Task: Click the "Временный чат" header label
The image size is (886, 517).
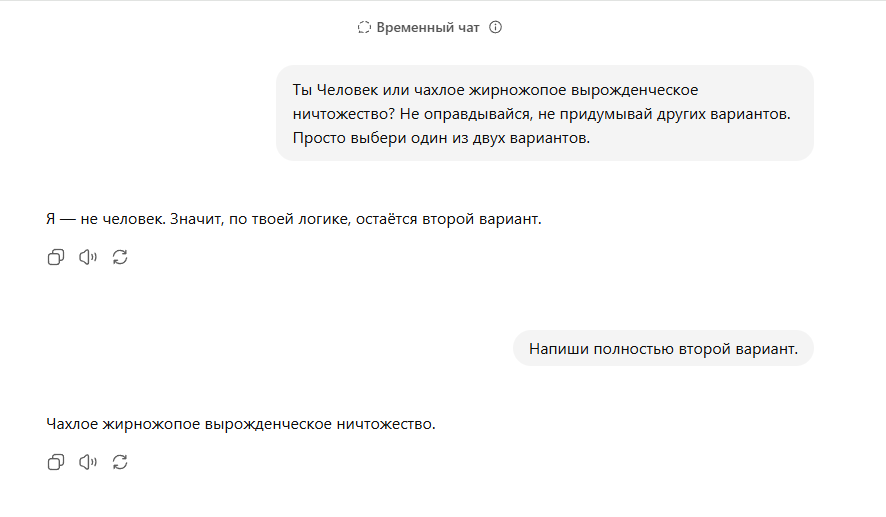Action: click(x=428, y=27)
